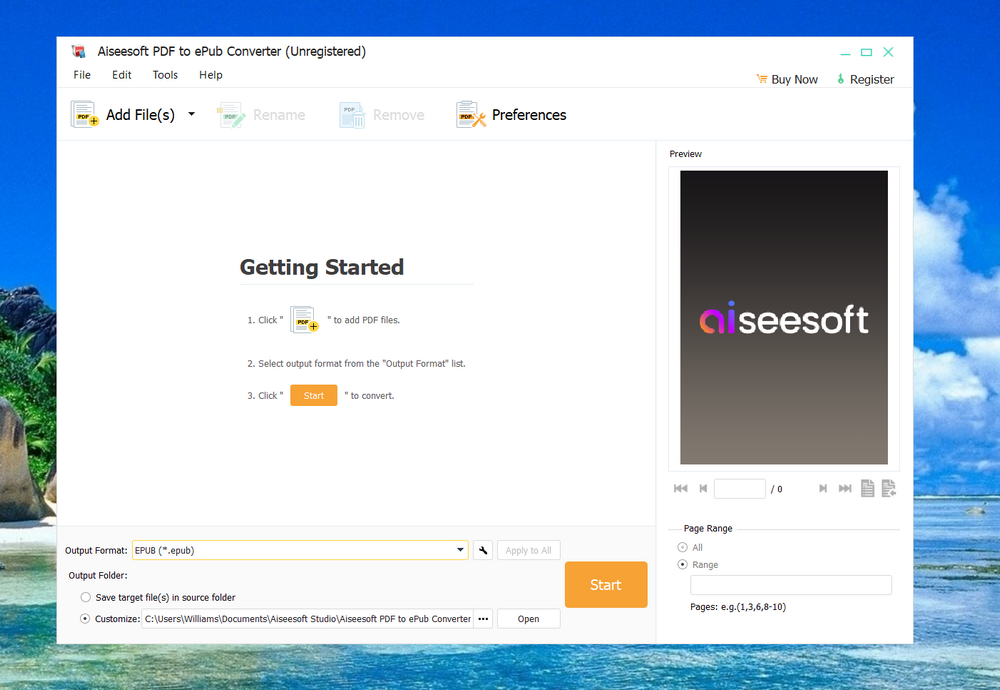Click the Remove toolbar icon
The width and height of the screenshot is (1000, 690).
351,115
